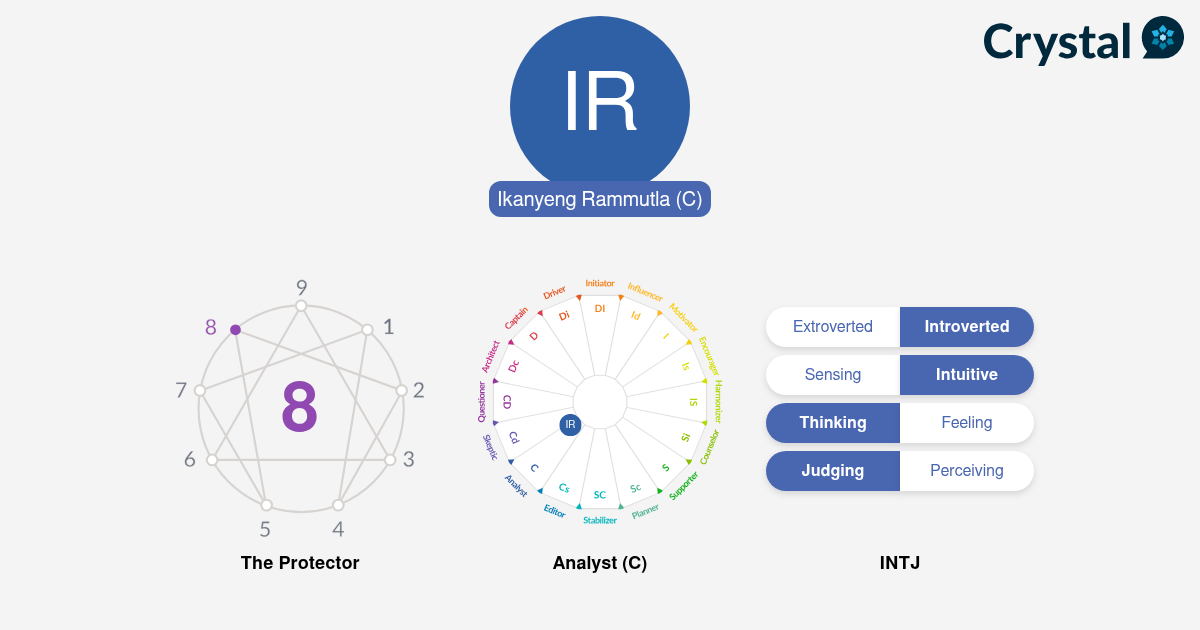1200x630 pixels.
Task: Click the IS segment of the DISC wheel
Action: pyautogui.click(x=693, y=402)
